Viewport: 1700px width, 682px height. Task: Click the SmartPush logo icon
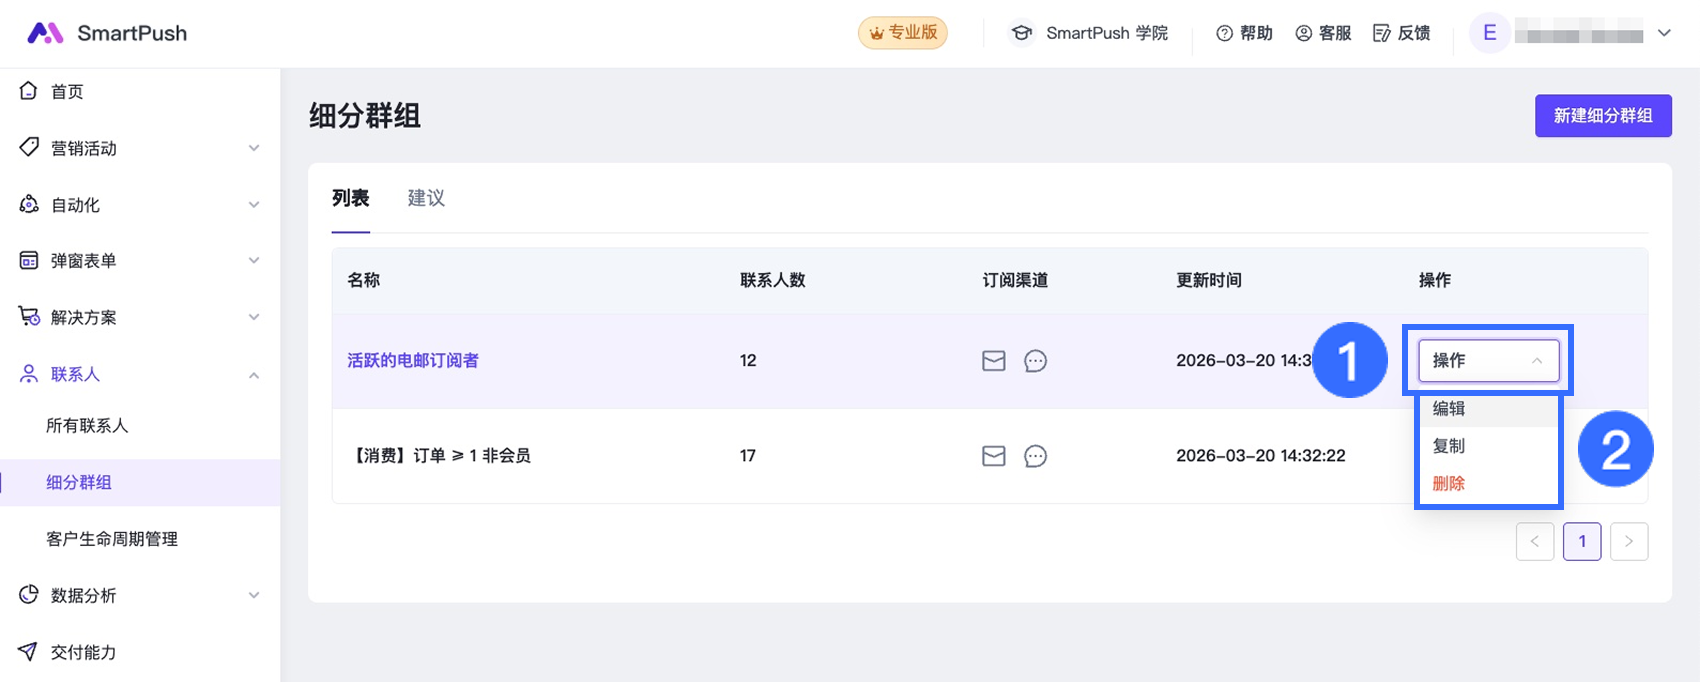coord(45,33)
